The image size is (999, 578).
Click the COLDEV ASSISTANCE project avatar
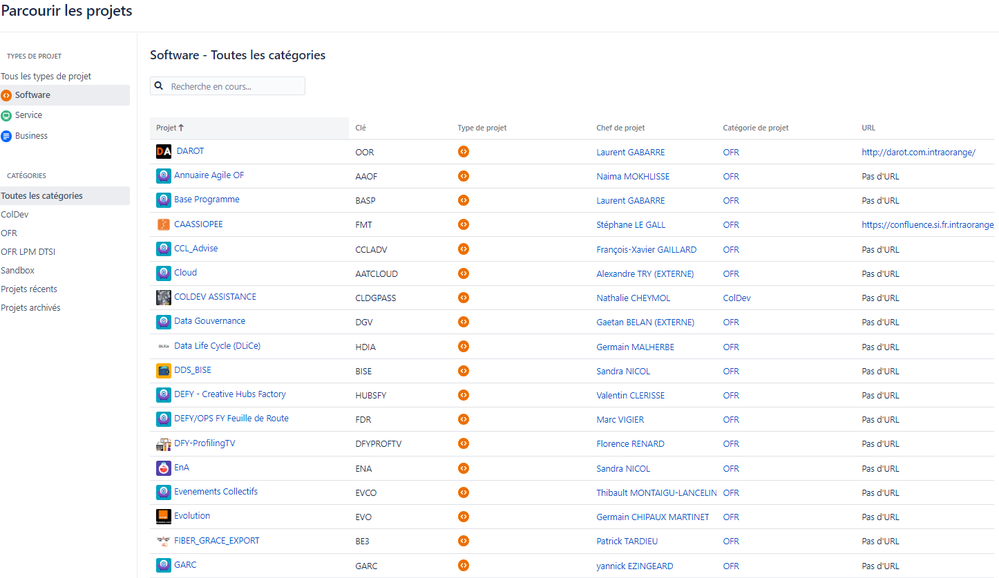[x=164, y=297]
